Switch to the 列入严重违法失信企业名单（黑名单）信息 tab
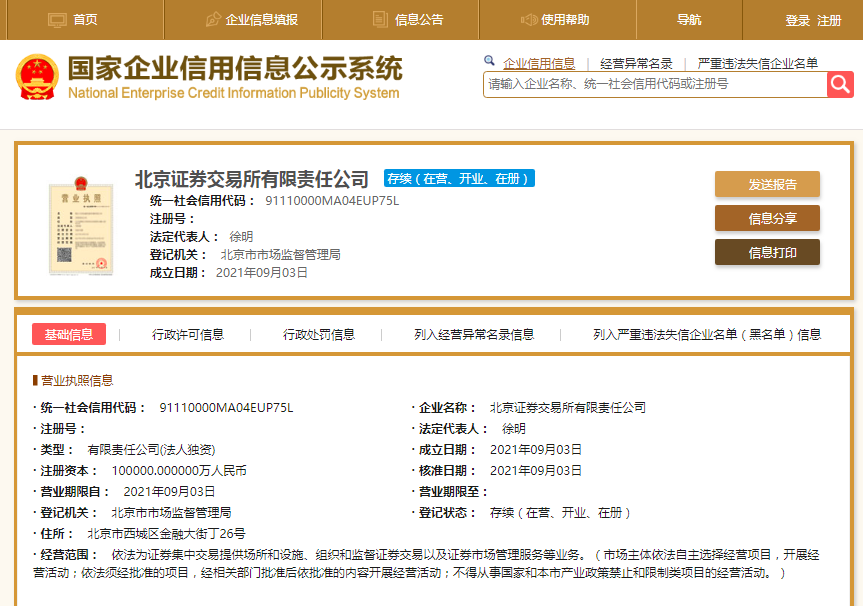Viewport: 863px width, 606px height. click(707, 335)
